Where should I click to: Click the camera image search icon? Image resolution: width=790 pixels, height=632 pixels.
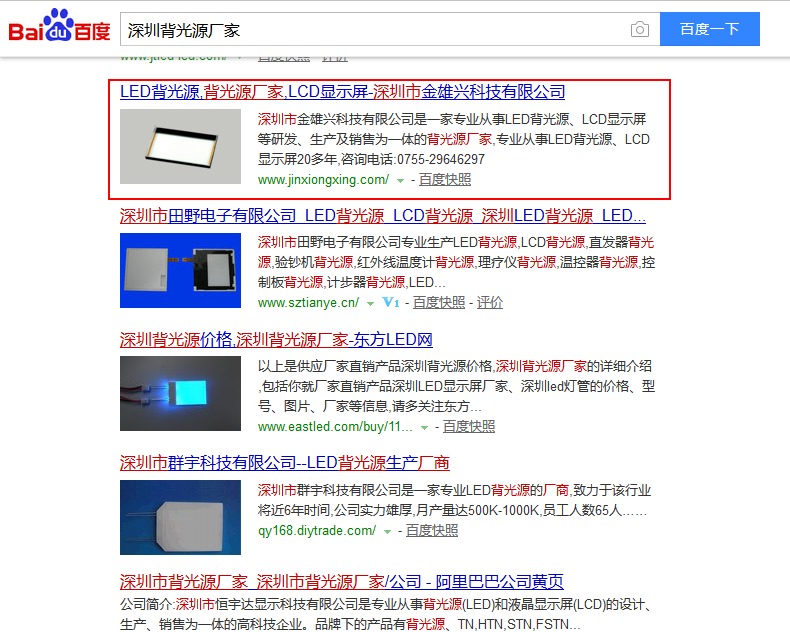(x=639, y=29)
